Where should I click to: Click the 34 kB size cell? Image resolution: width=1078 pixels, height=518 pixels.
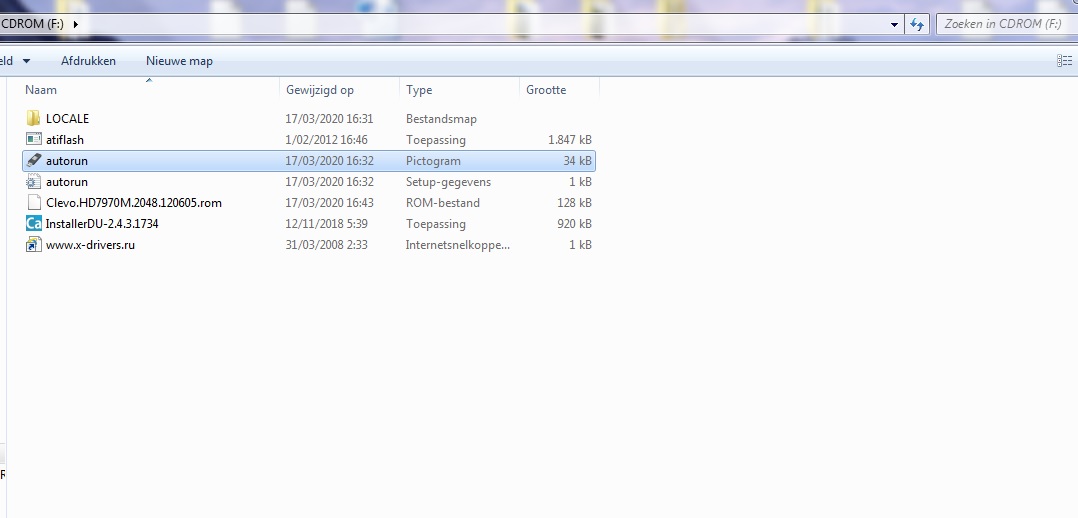coord(578,161)
